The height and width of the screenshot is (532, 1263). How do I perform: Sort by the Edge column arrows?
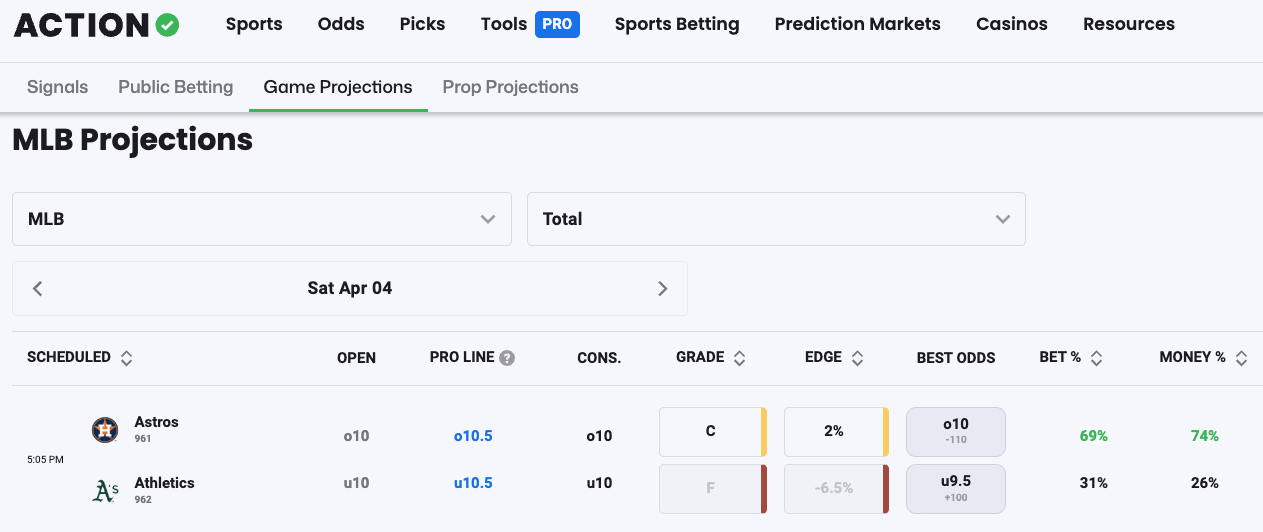tap(857, 358)
